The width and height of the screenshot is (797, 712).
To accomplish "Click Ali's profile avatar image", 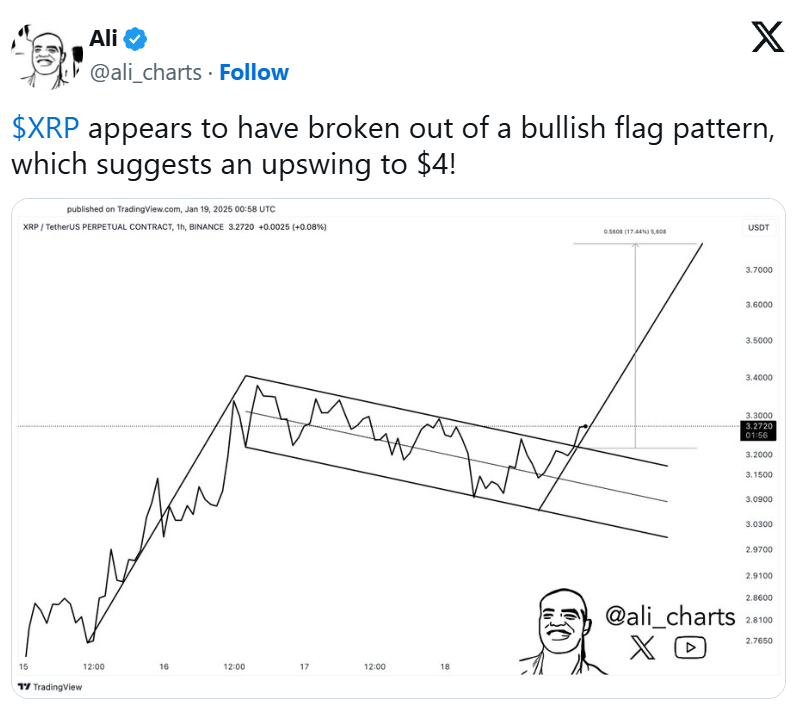I will click(x=47, y=56).
